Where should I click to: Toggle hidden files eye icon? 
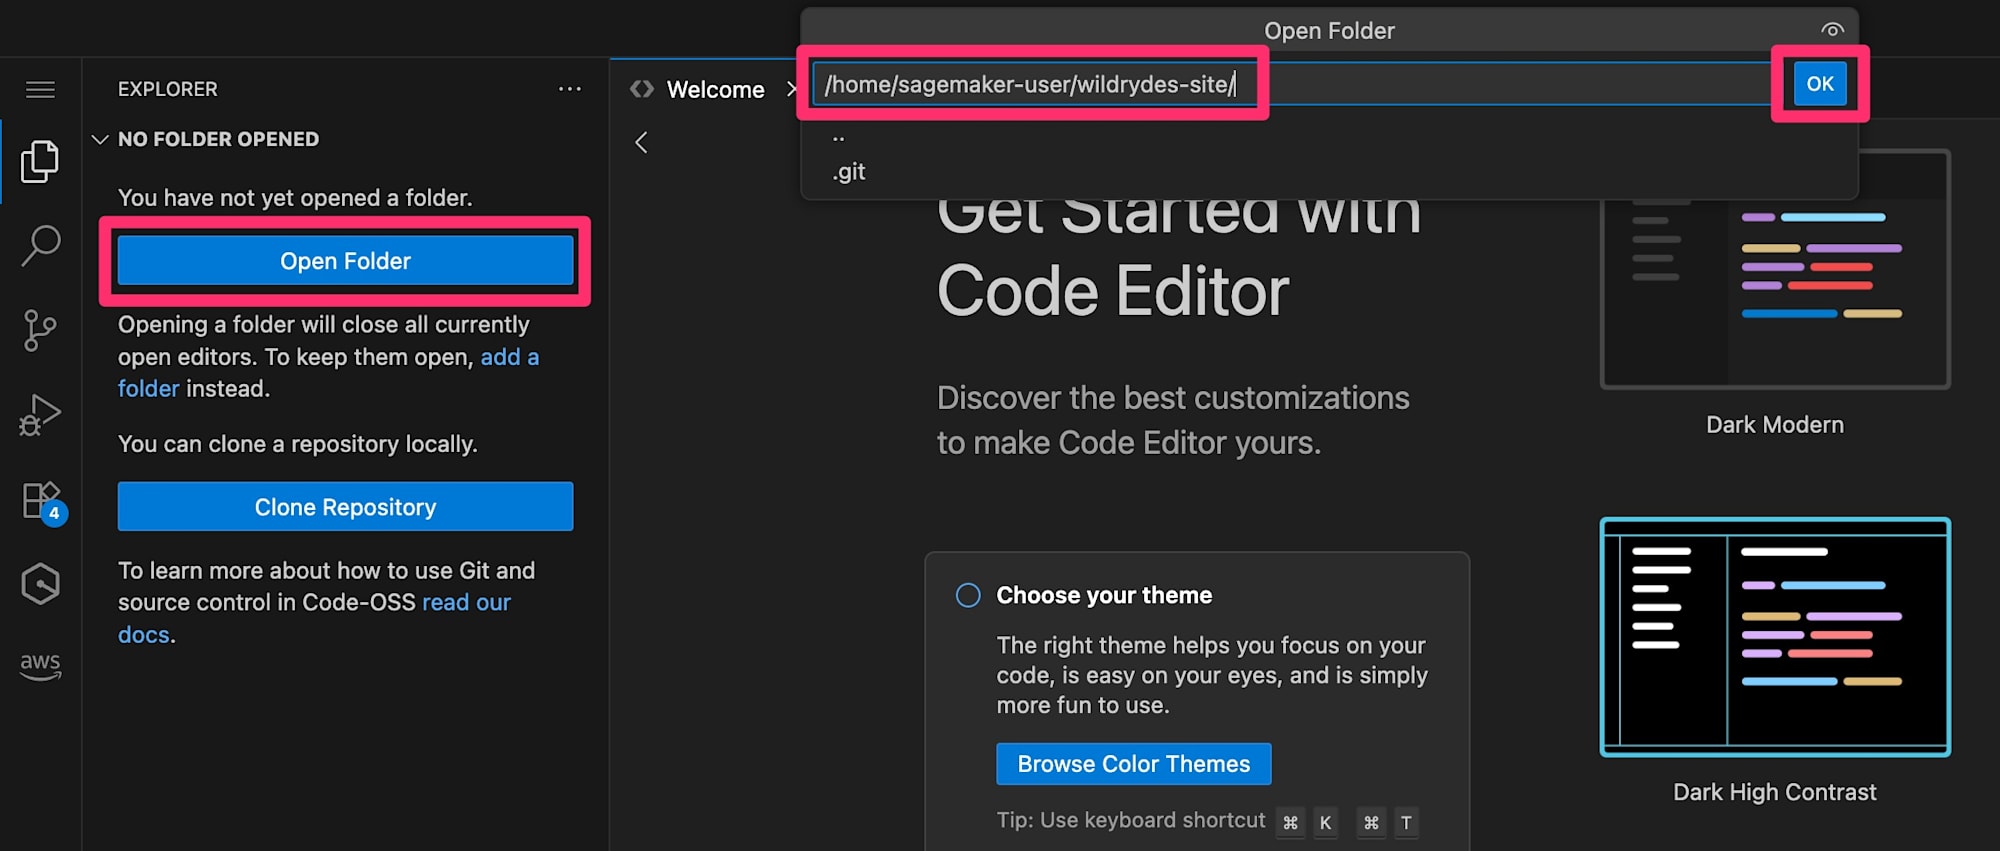pos(1832,30)
